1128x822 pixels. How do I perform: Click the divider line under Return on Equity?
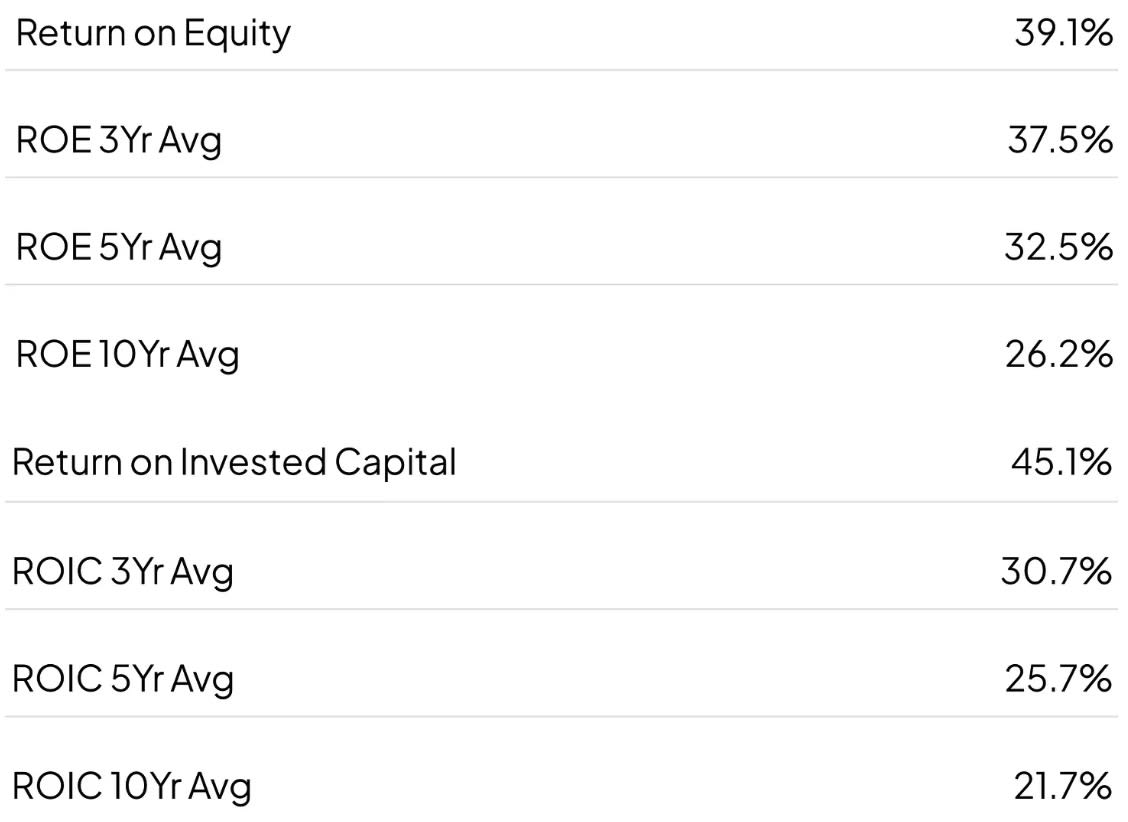564,70
